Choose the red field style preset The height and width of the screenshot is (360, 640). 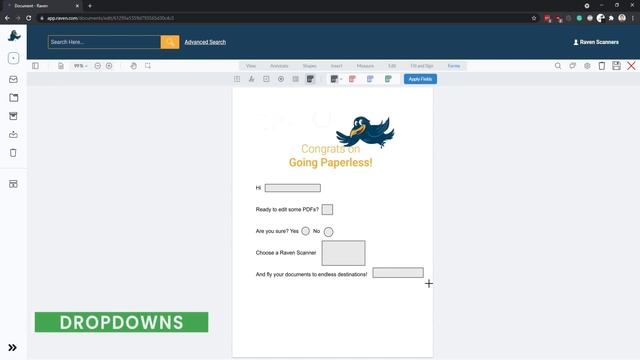[352, 79]
